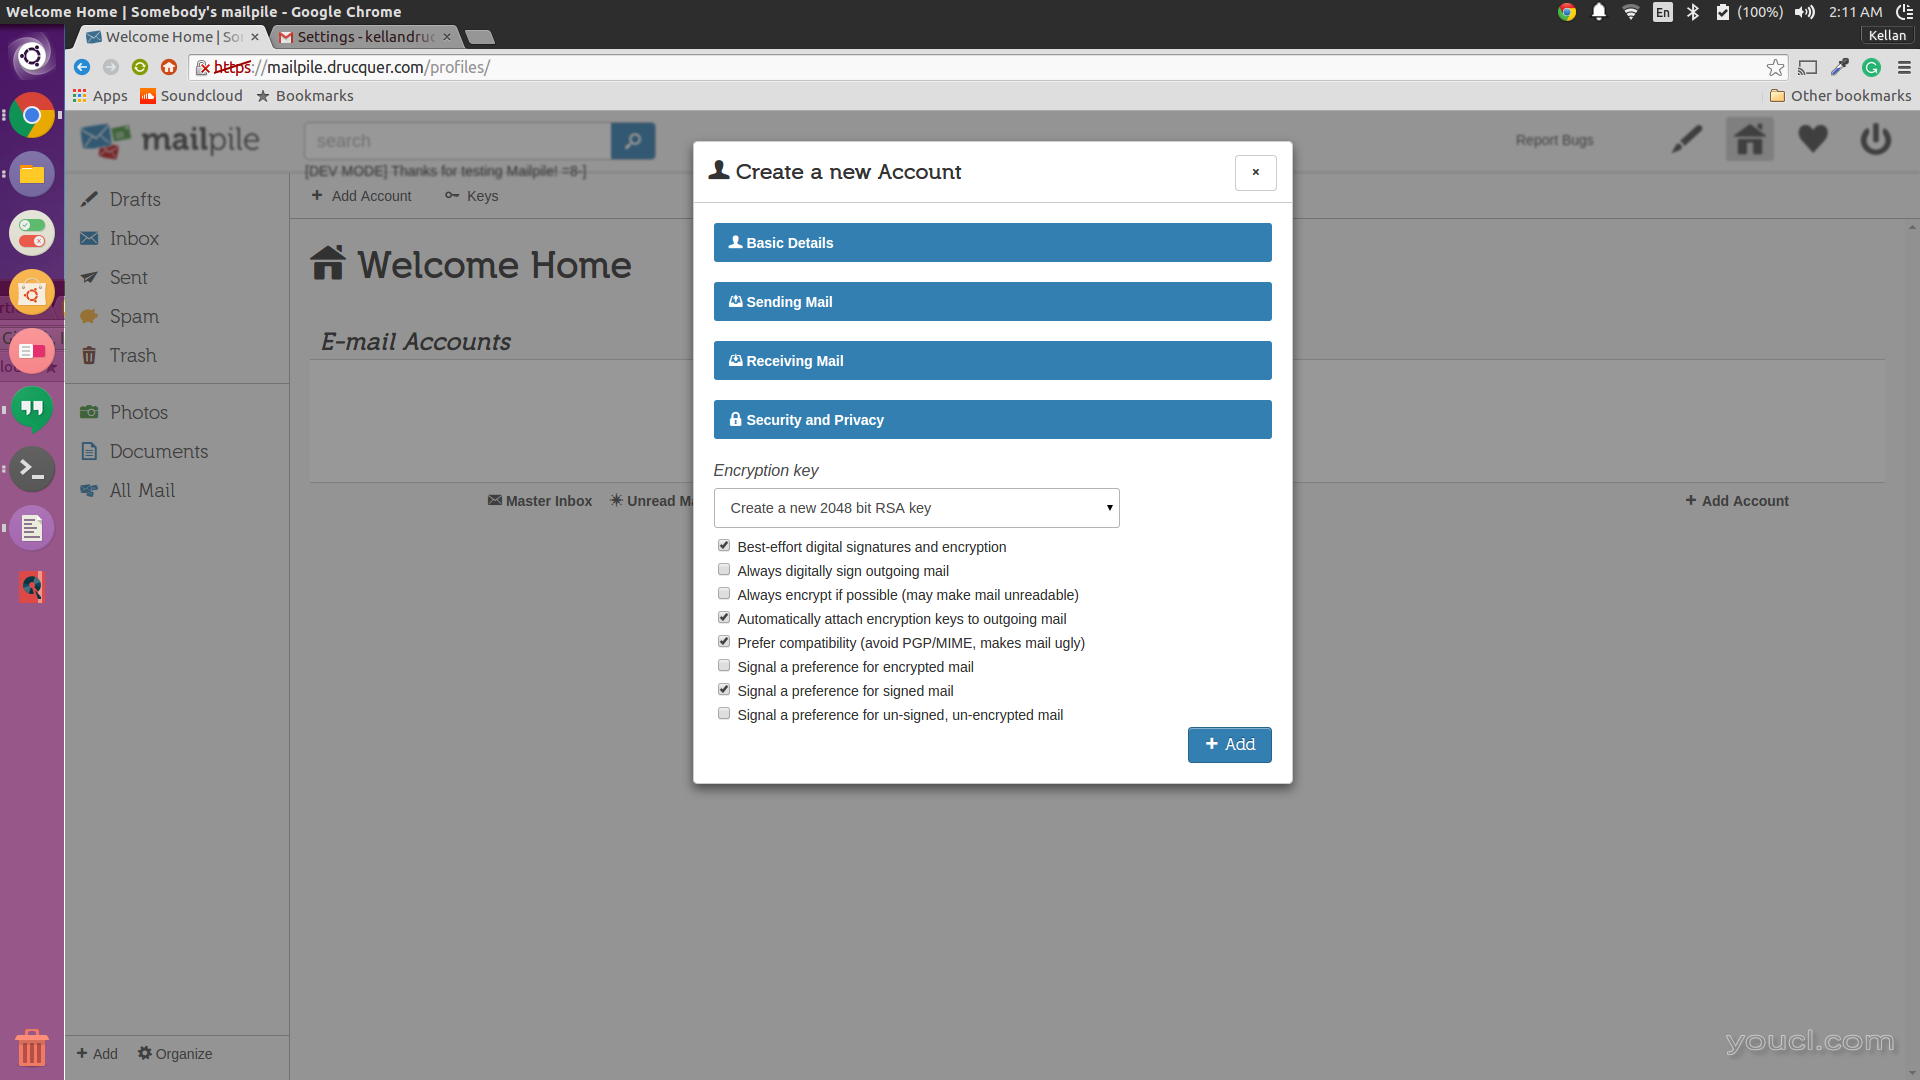This screenshot has height=1080, width=1920.
Task: Click the Inbox sidebar icon
Action: coord(90,237)
